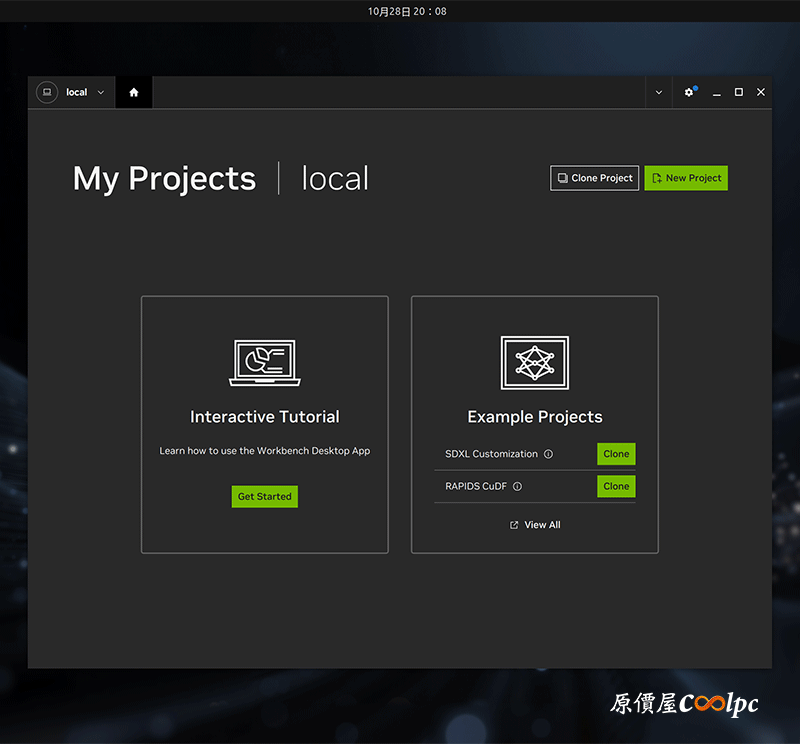
Task: Show info for SDXL Customization
Action: (x=548, y=454)
